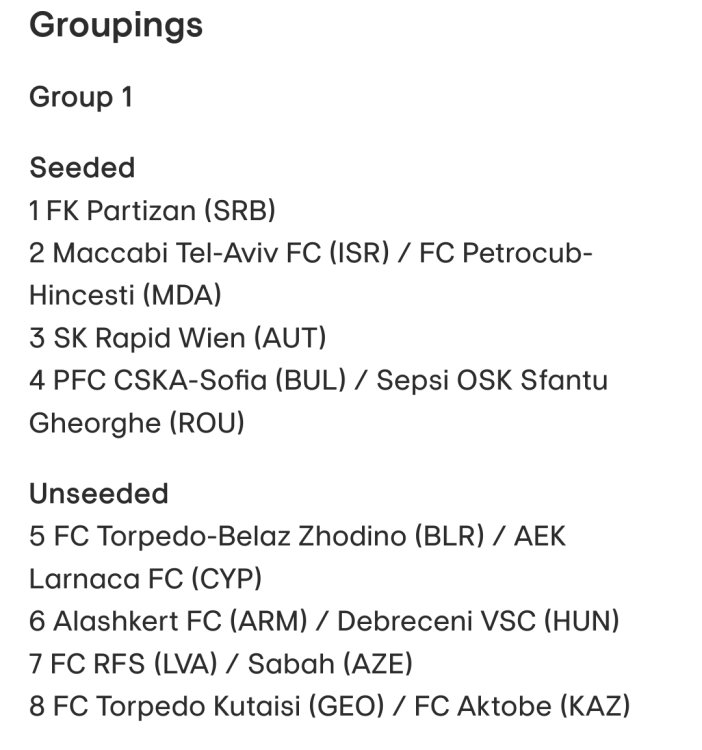Select the Gheorghe (ROU) text line
The width and height of the screenshot is (702, 750).
tap(137, 423)
